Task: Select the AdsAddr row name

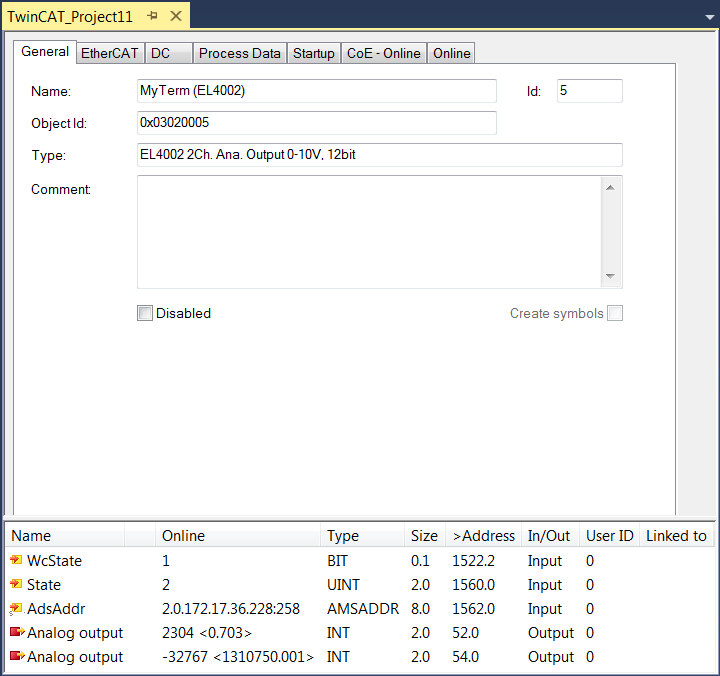Action: point(56,608)
